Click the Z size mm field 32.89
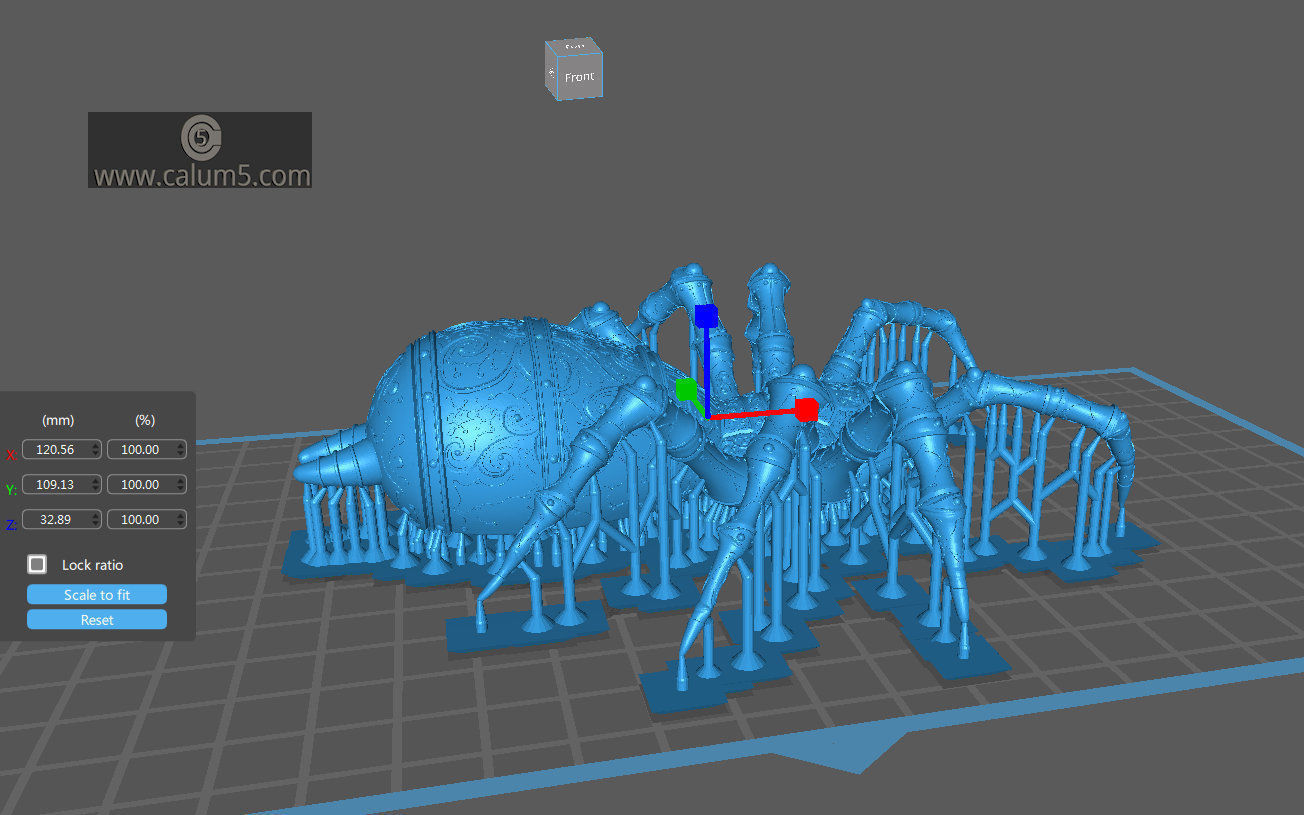The image size is (1304, 815). pyautogui.click(x=61, y=520)
